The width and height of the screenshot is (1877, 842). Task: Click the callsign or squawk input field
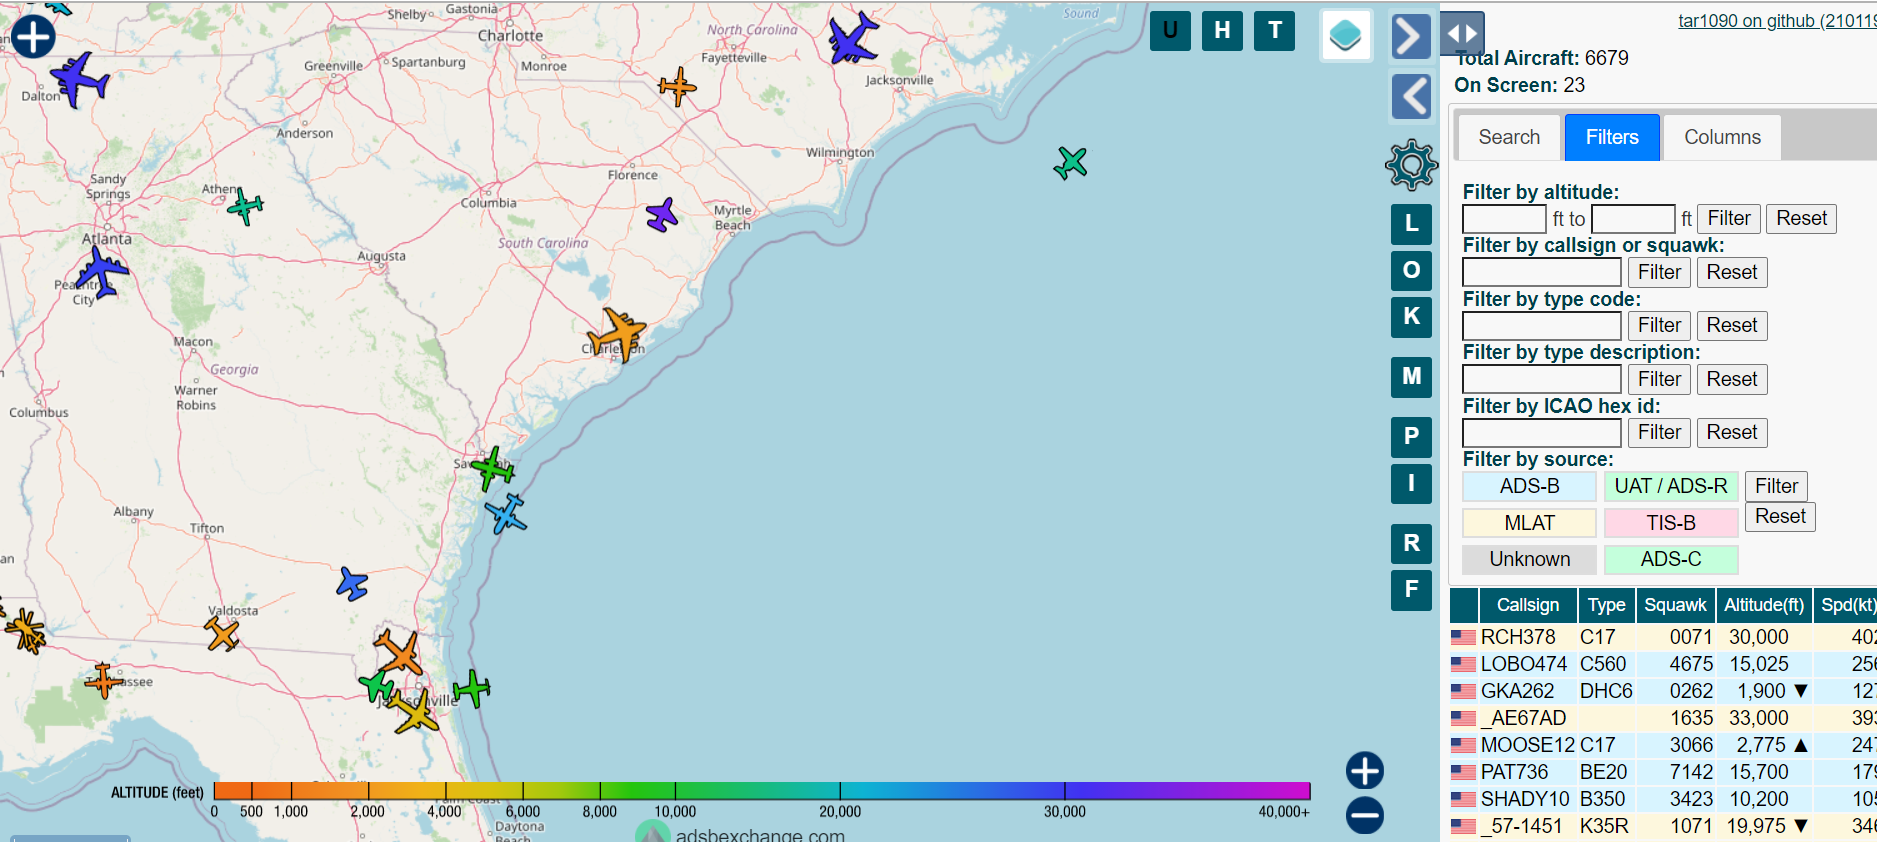point(1542,272)
